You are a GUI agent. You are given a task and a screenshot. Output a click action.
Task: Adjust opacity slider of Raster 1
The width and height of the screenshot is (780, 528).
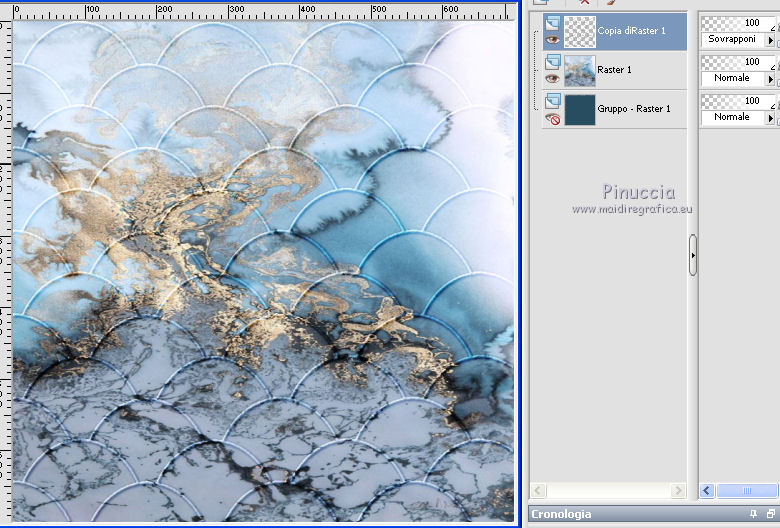[x=738, y=62]
